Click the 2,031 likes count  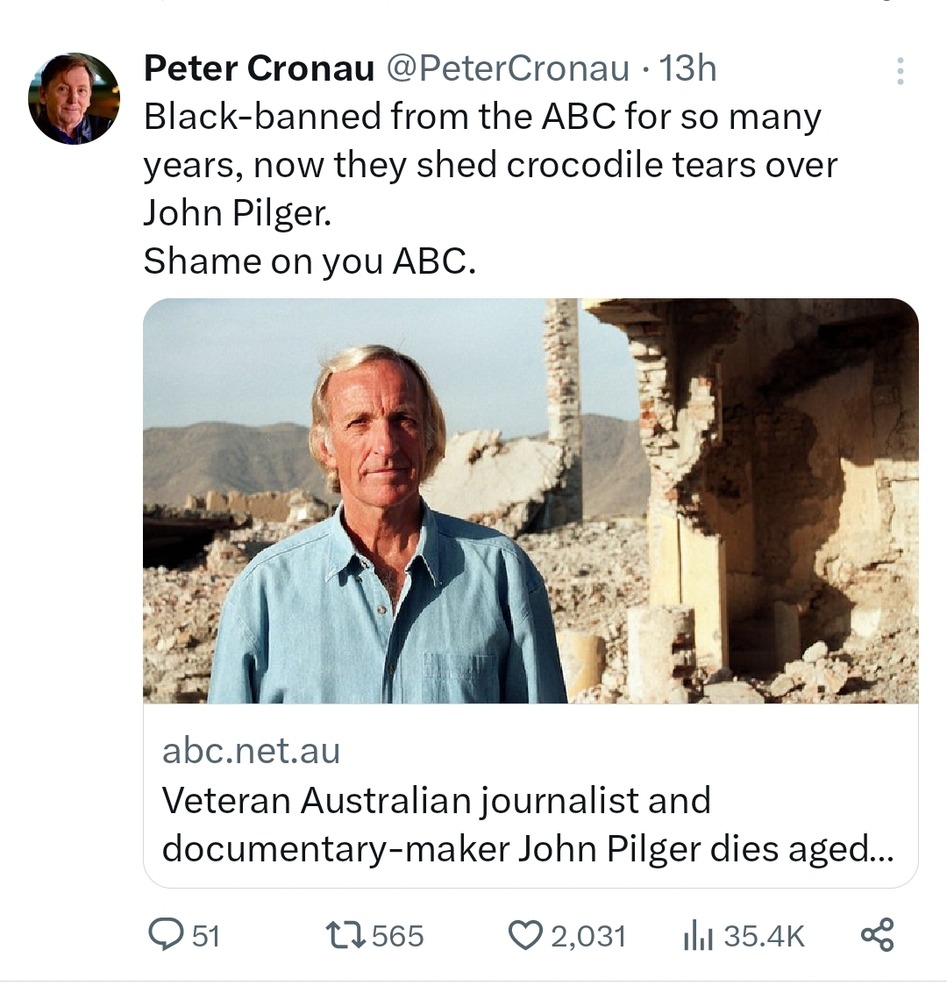click(x=587, y=936)
